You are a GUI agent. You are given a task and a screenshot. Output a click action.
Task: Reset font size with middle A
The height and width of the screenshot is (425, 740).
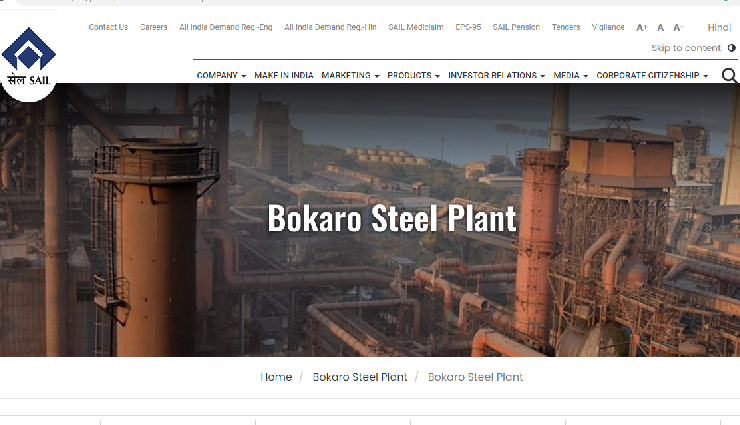(660, 28)
